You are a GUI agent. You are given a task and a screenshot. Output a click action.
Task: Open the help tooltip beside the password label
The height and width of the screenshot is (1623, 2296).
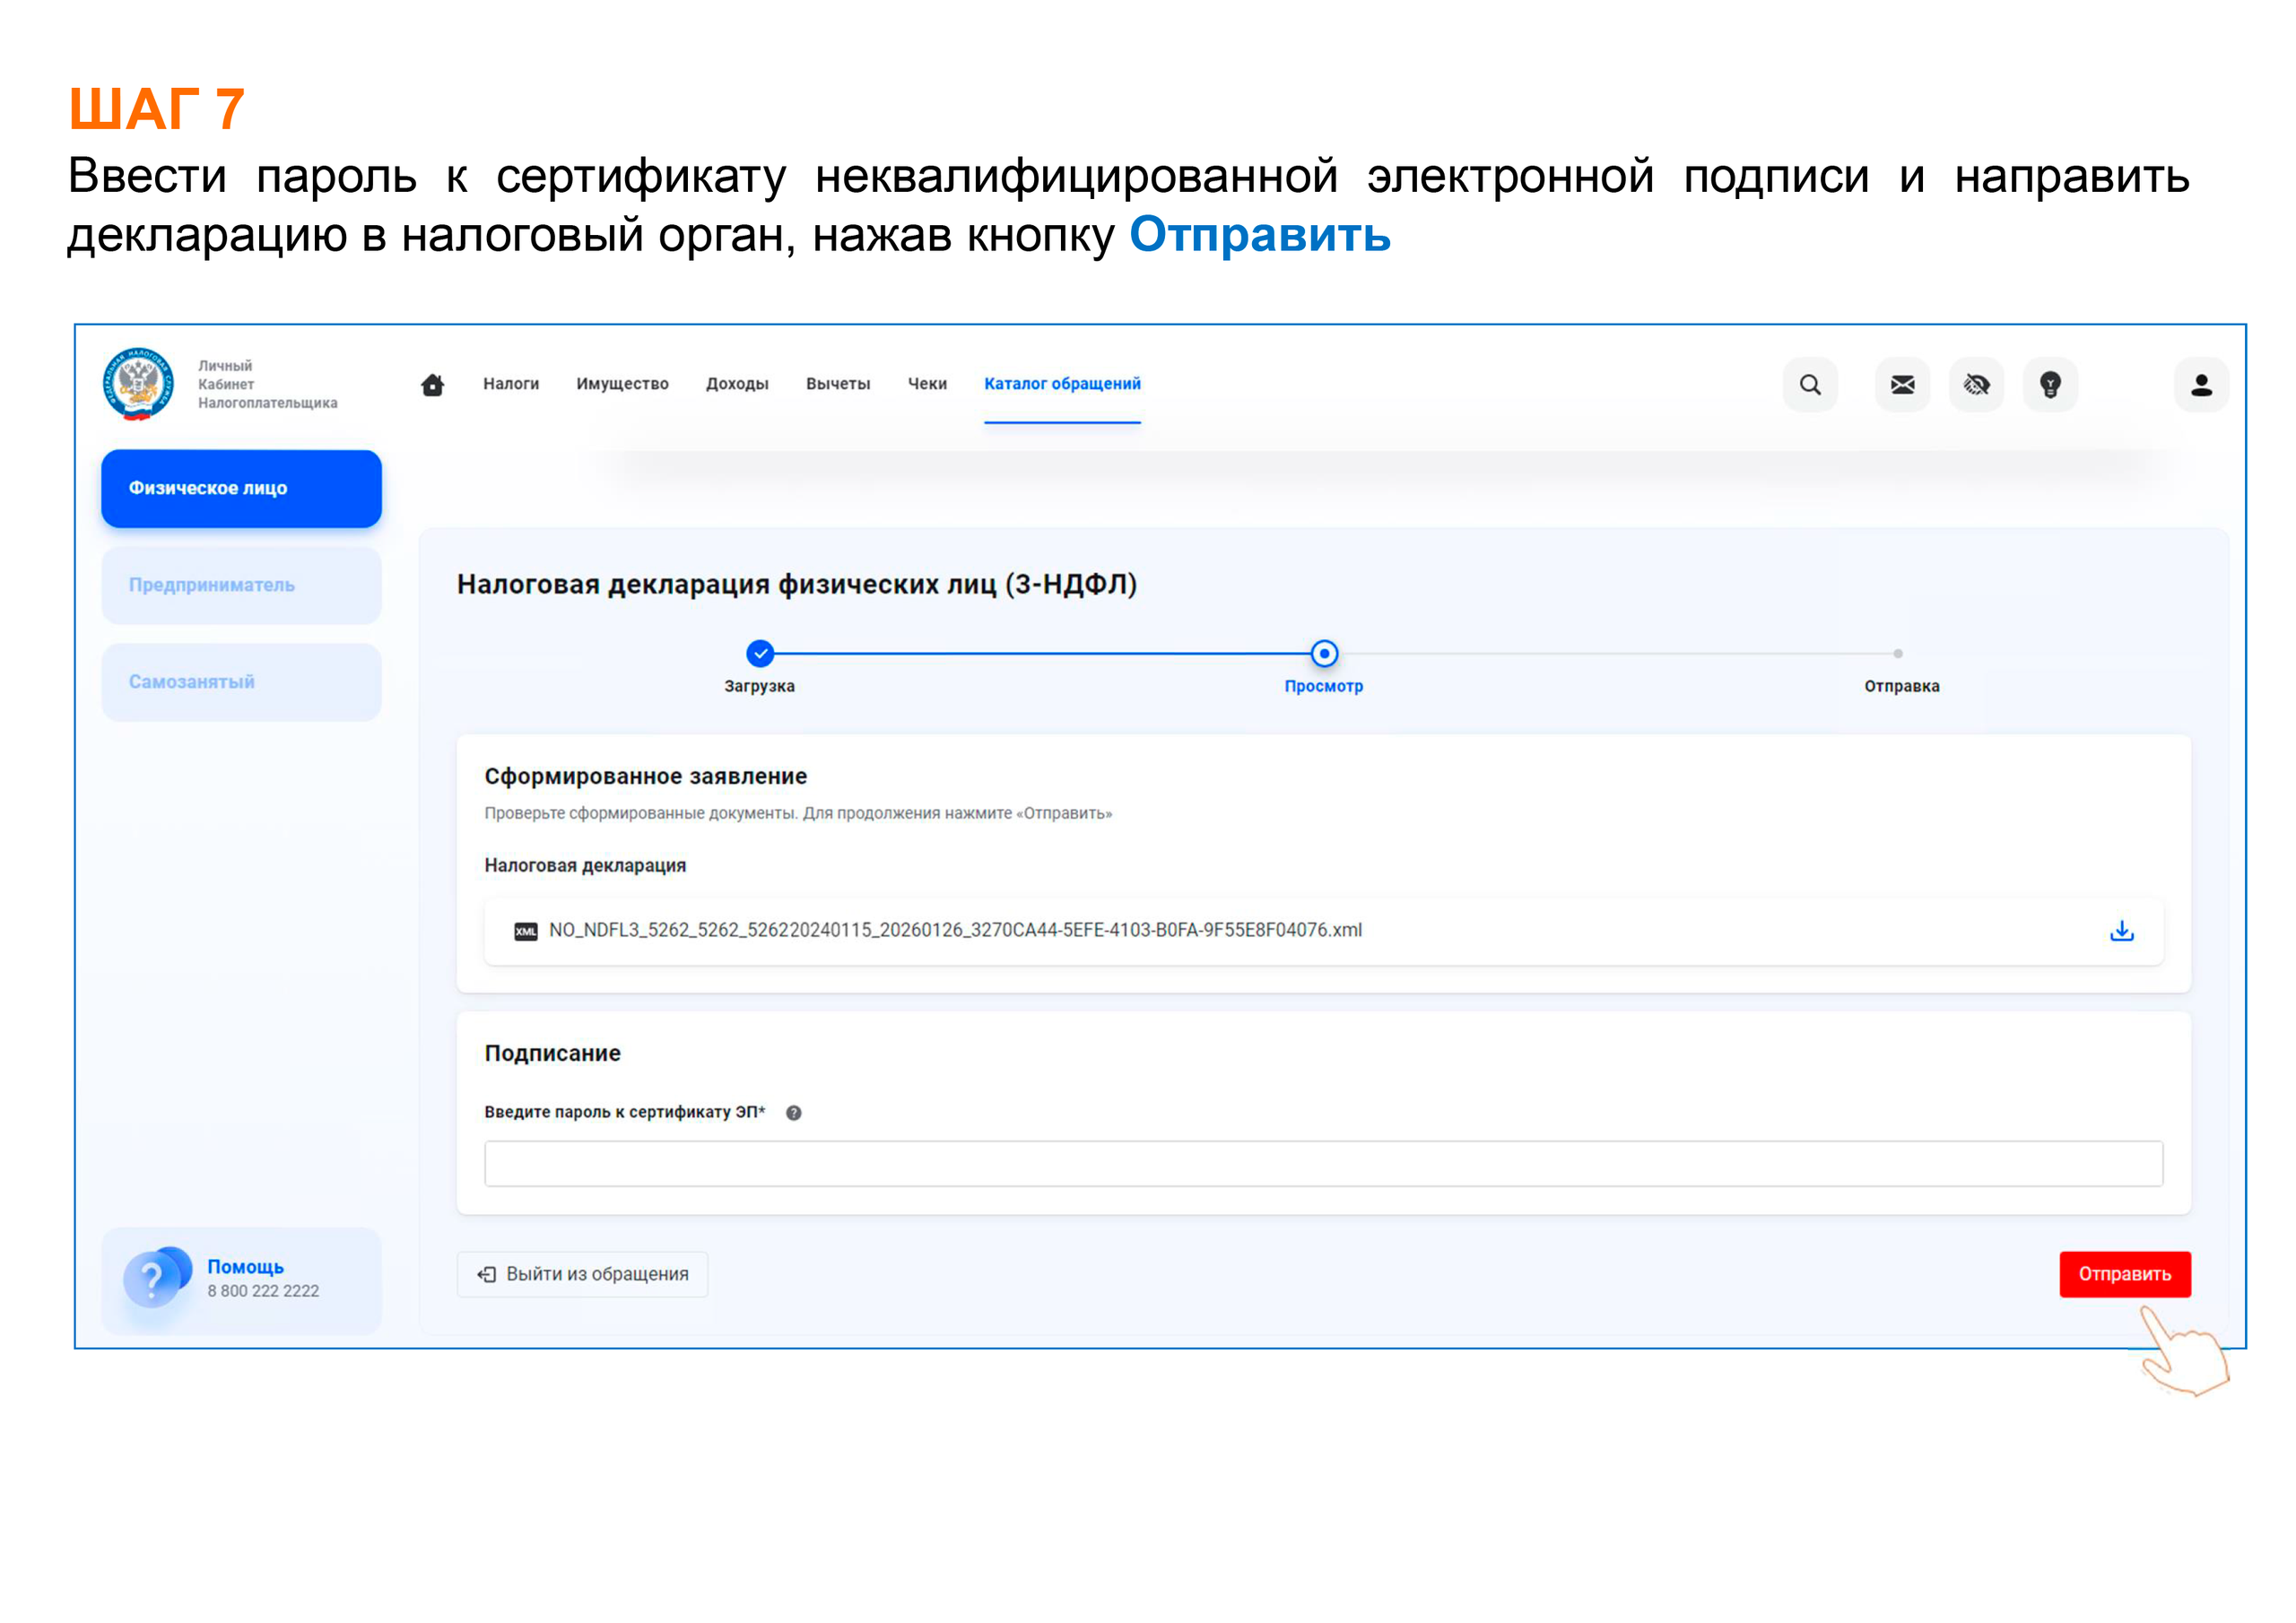point(793,1111)
